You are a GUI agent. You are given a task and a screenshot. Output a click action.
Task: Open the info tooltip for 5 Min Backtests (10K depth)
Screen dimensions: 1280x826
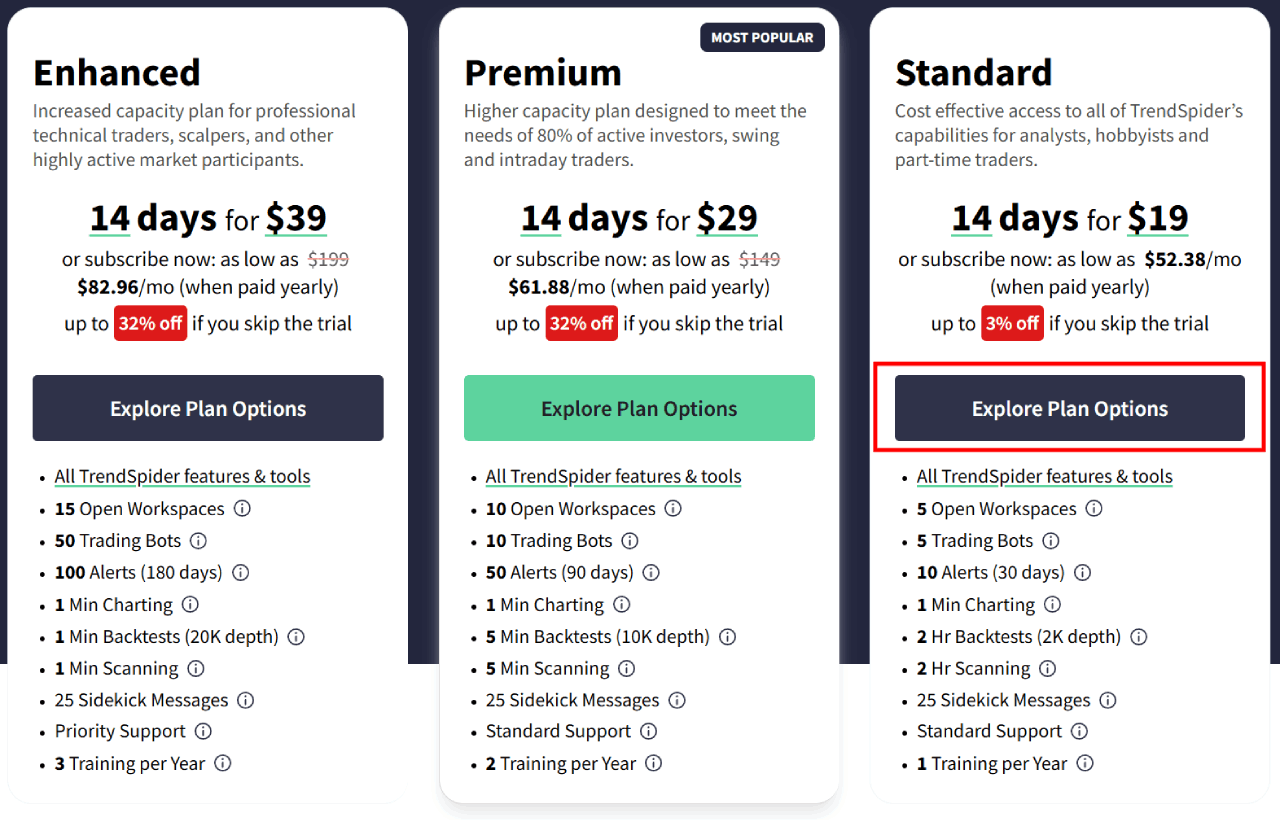[x=727, y=637]
